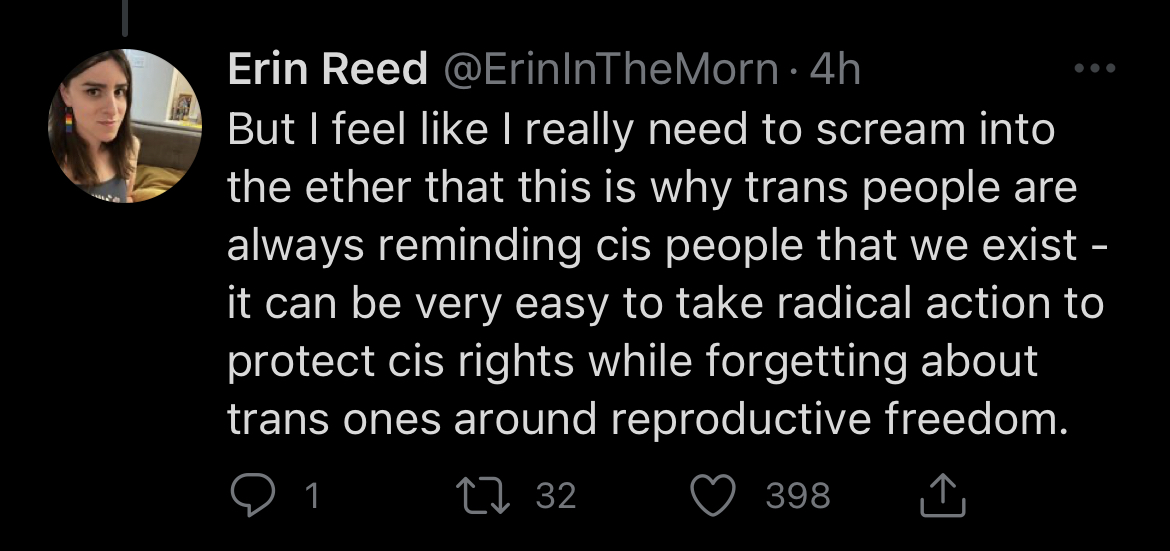Screen dimensions: 1170x551
Task: Click the rainbow earring in the avatar photo
Action: pos(69,120)
